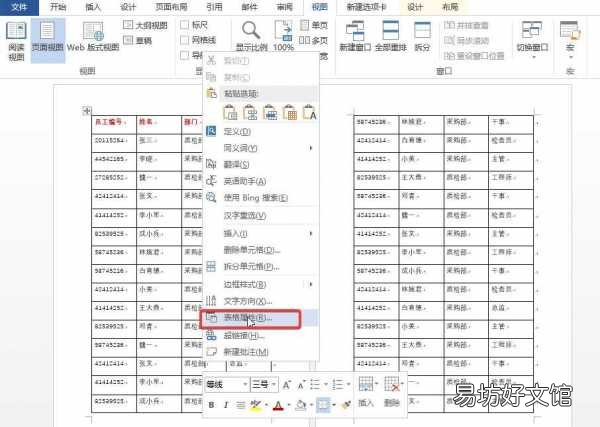Toggle bold in mini toolbar
This screenshot has height=427, width=600.
tap(211, 405)
